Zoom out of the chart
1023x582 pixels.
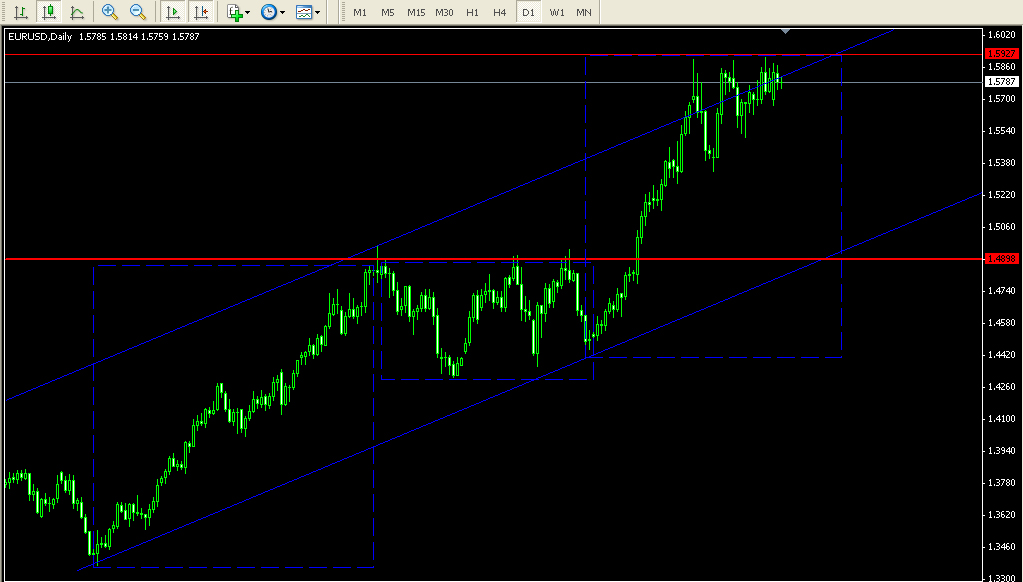138,12
